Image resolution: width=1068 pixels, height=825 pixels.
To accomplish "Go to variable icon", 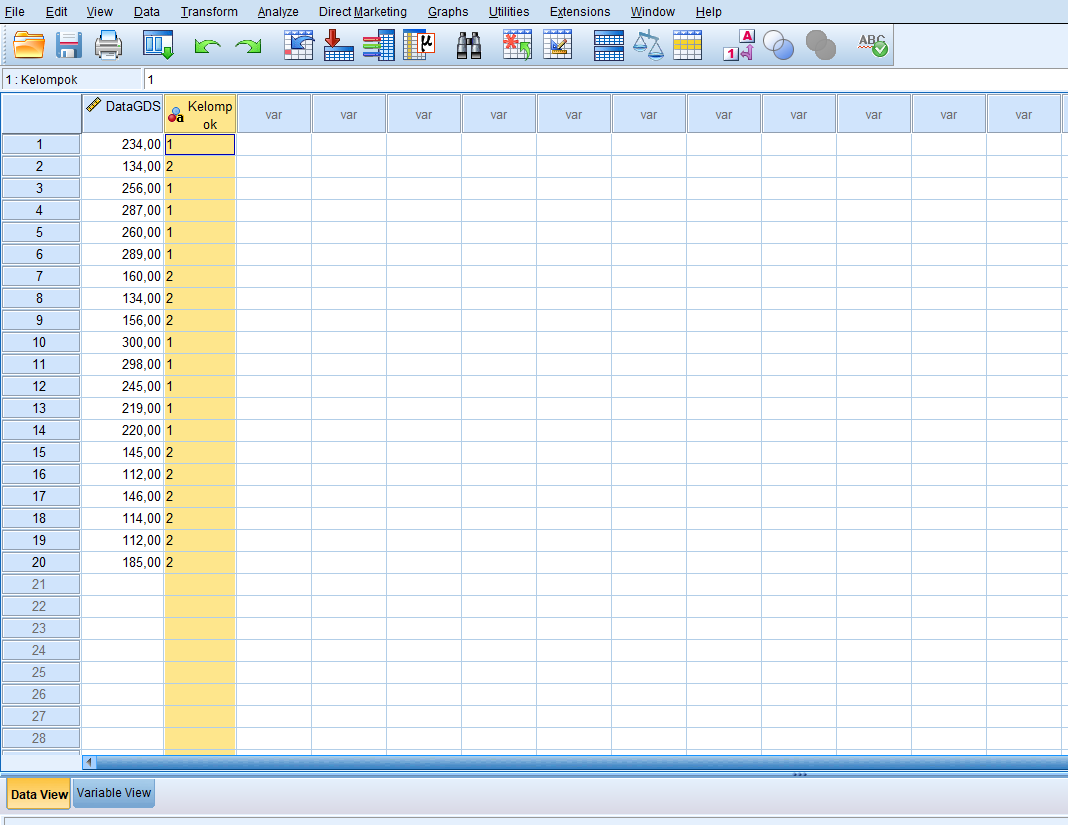I will pos(339,46).
